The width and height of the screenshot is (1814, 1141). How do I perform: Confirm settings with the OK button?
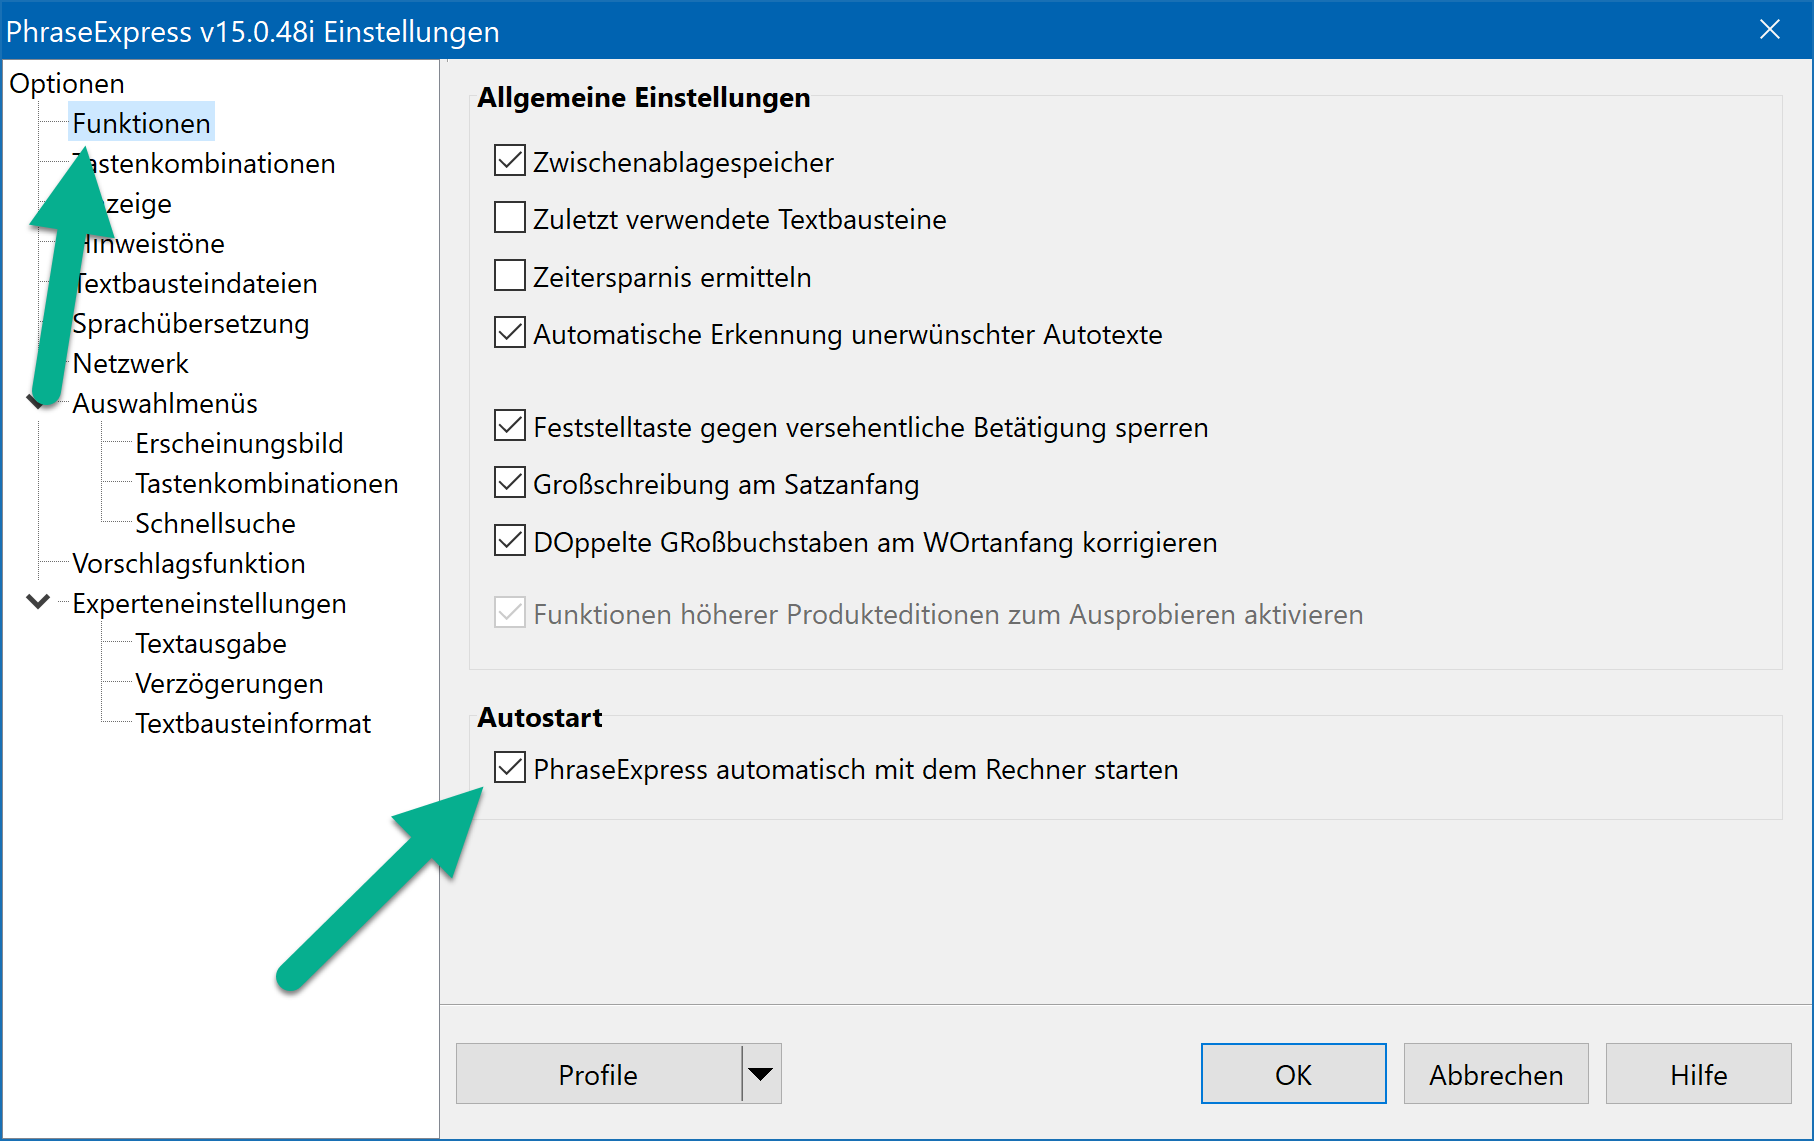1293,1074
